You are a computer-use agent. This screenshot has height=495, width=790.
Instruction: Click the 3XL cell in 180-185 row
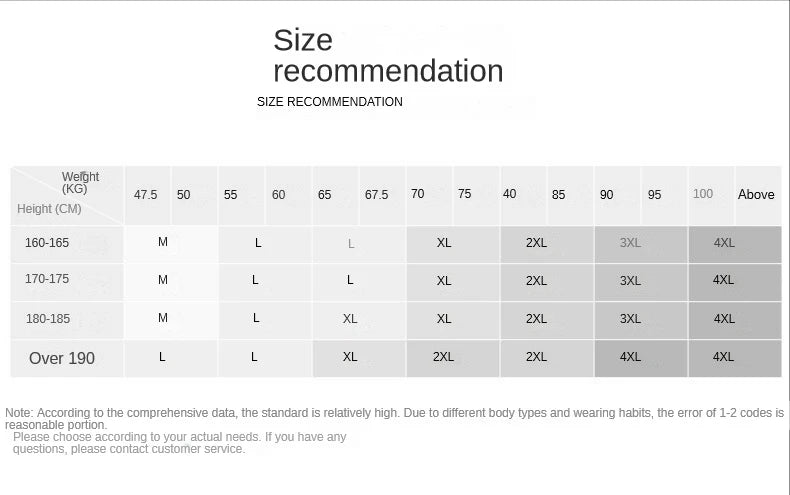point(630,319)
